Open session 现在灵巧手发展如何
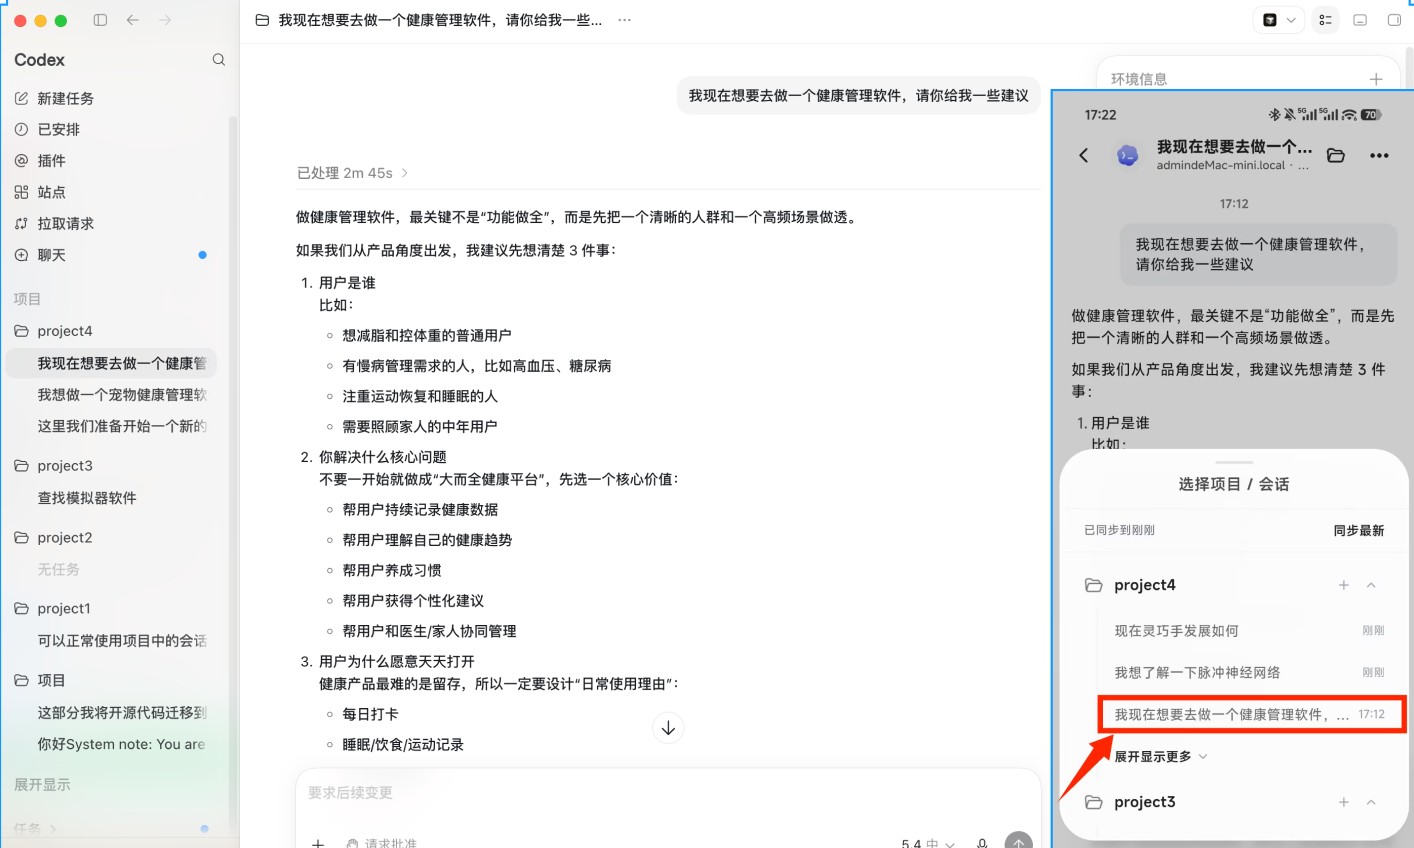 1250,631
